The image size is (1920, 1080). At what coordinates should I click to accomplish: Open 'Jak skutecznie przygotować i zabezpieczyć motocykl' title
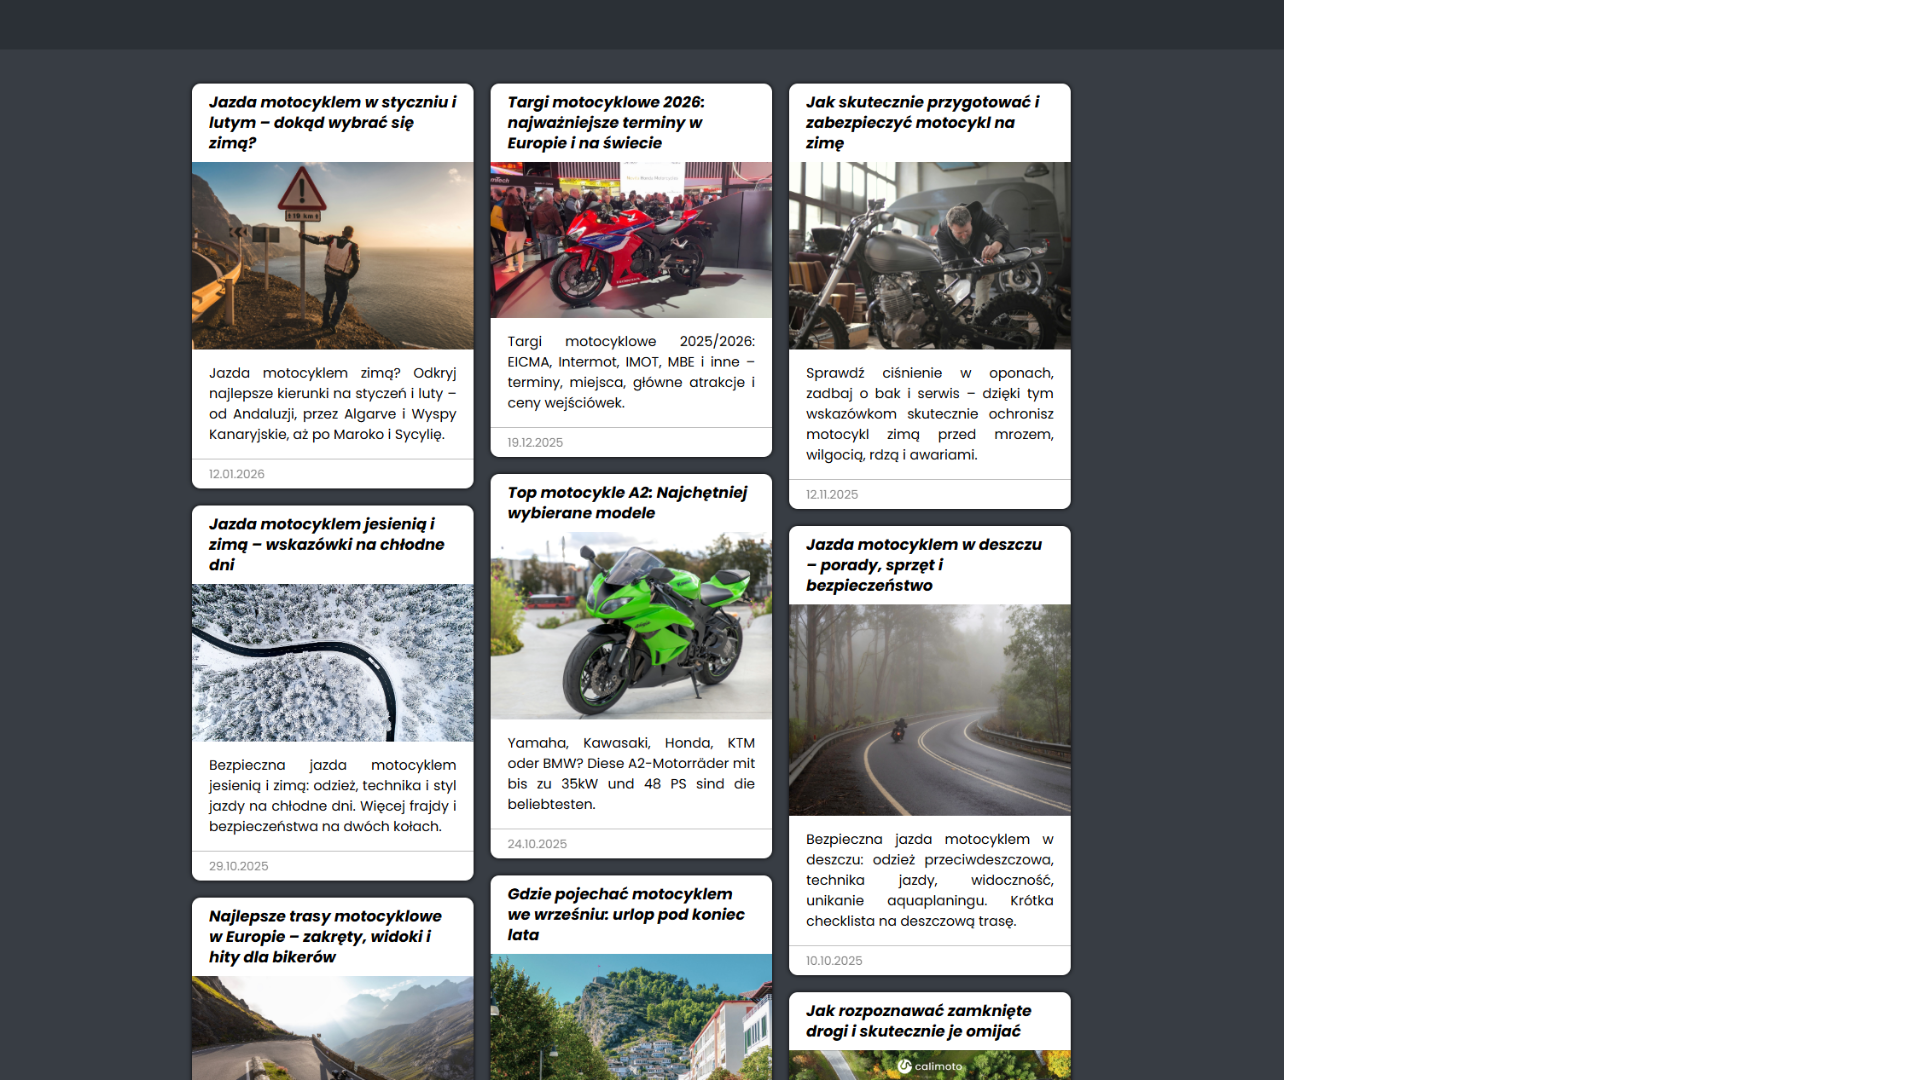[922, 122]
